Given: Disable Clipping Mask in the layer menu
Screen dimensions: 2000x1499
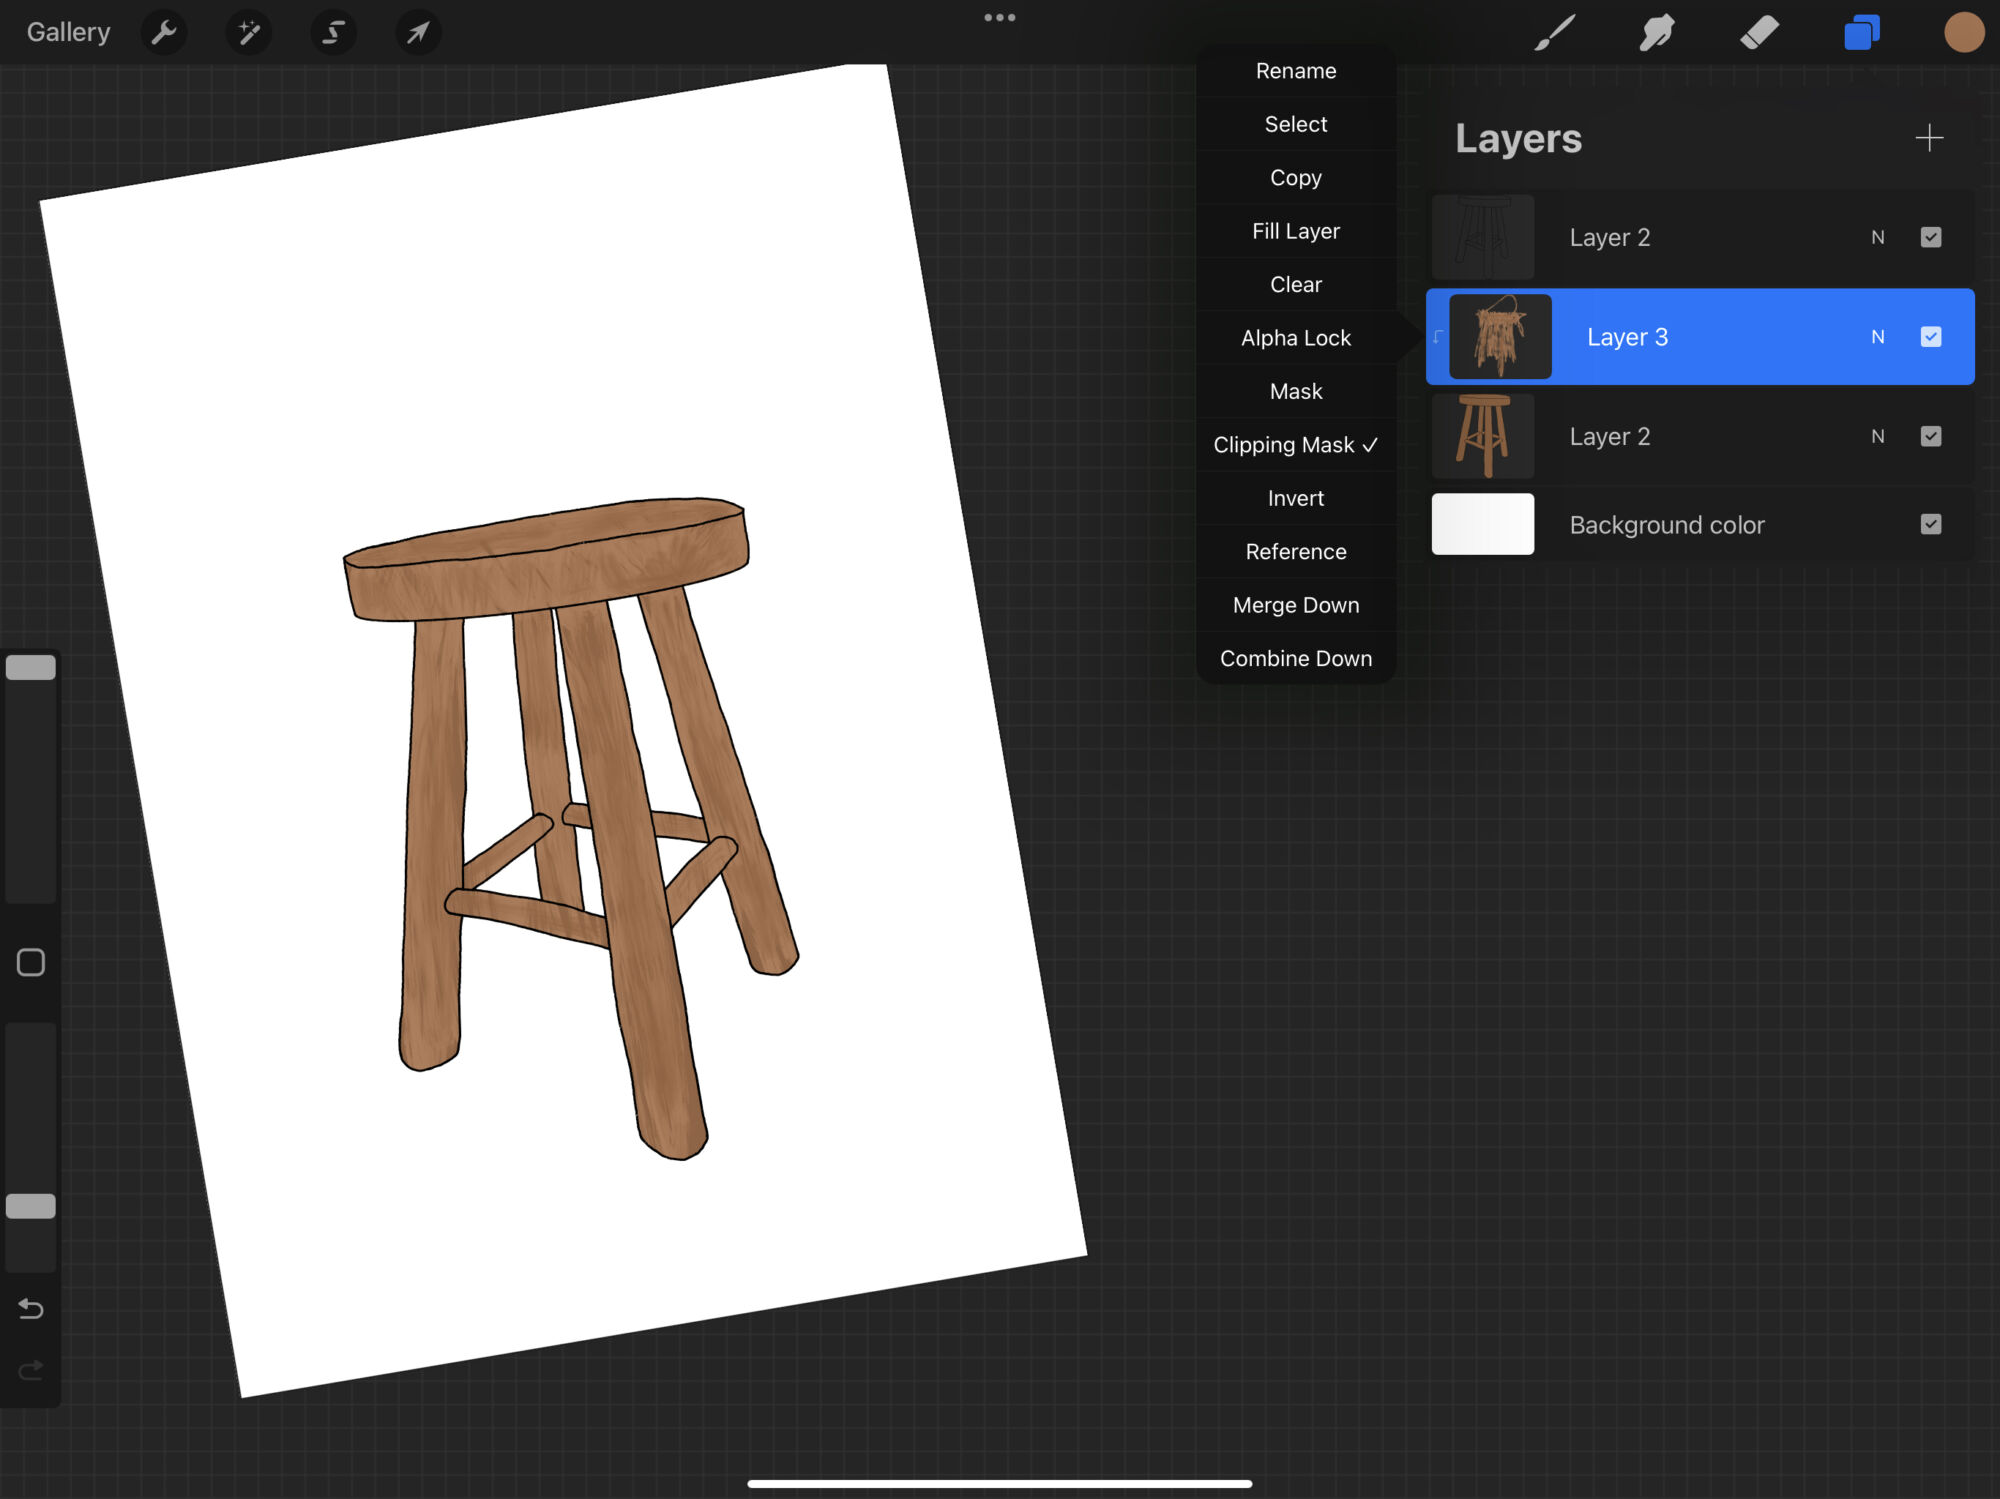Looking at the screenshot, I should pyautogui.click(x=1295, y=445).
